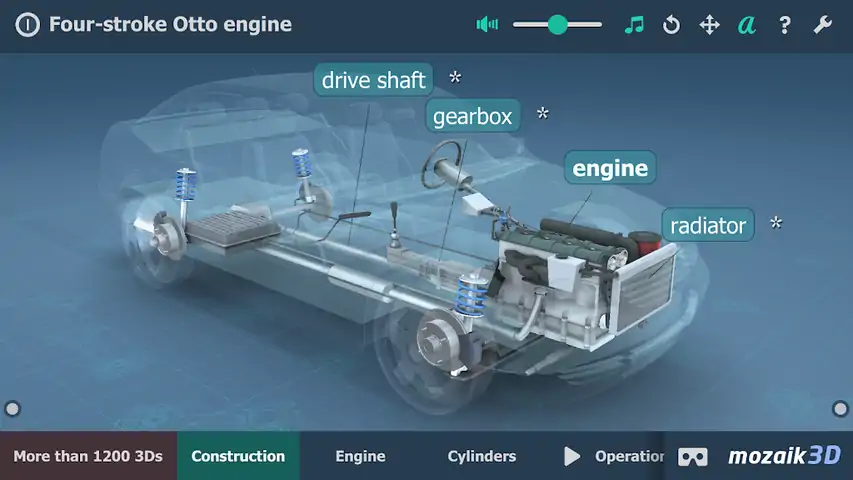
Task: Open help with question mark icon
Action: pyautogui.click(x=785, y=25)
